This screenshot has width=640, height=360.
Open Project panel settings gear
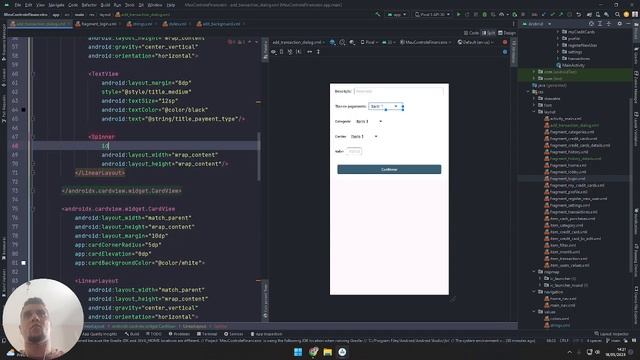pyautogui.click(x=619, y=24)
